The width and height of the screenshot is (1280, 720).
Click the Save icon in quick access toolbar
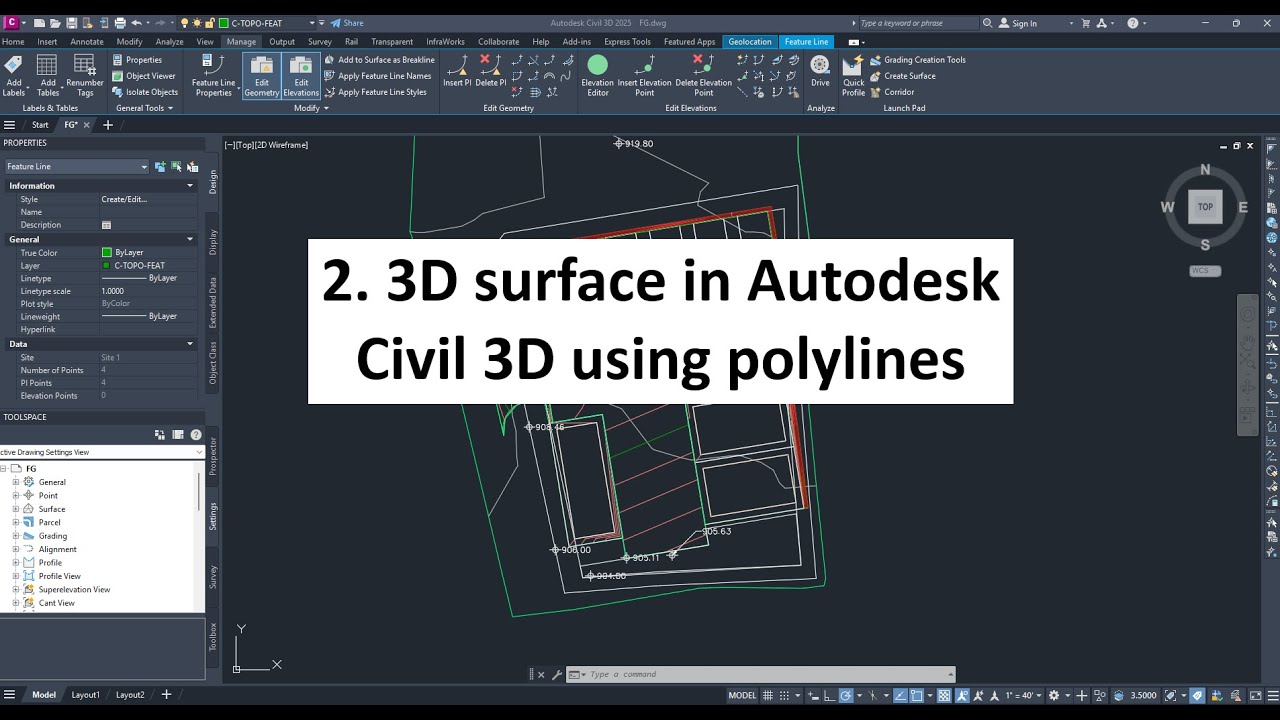pyautogui.click(x=70, y=23)
